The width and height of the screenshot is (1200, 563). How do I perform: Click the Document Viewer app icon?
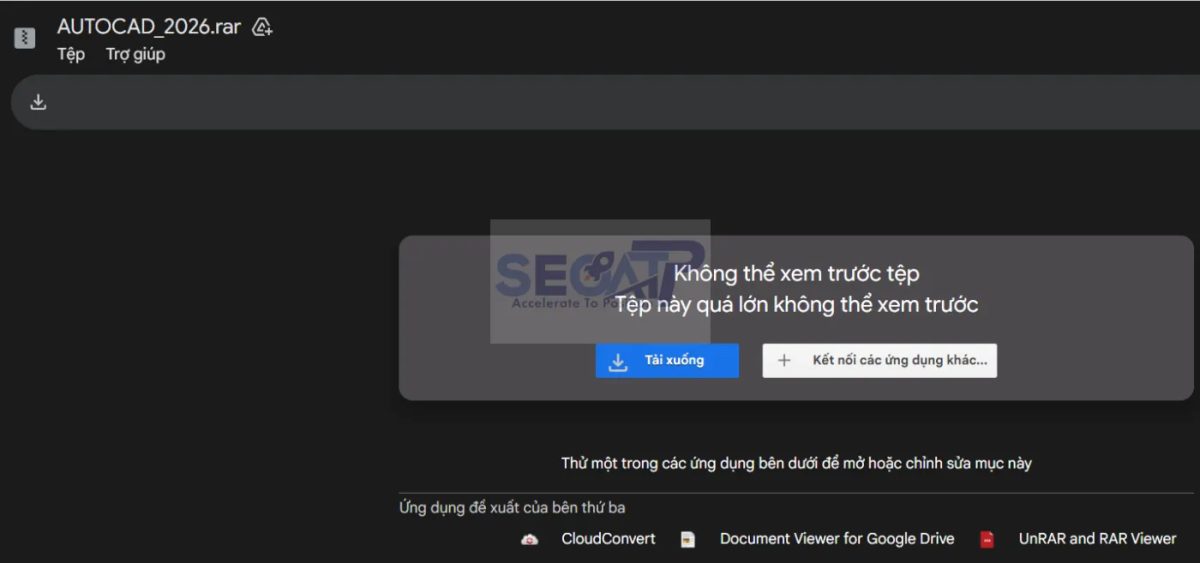click(688, 539)
